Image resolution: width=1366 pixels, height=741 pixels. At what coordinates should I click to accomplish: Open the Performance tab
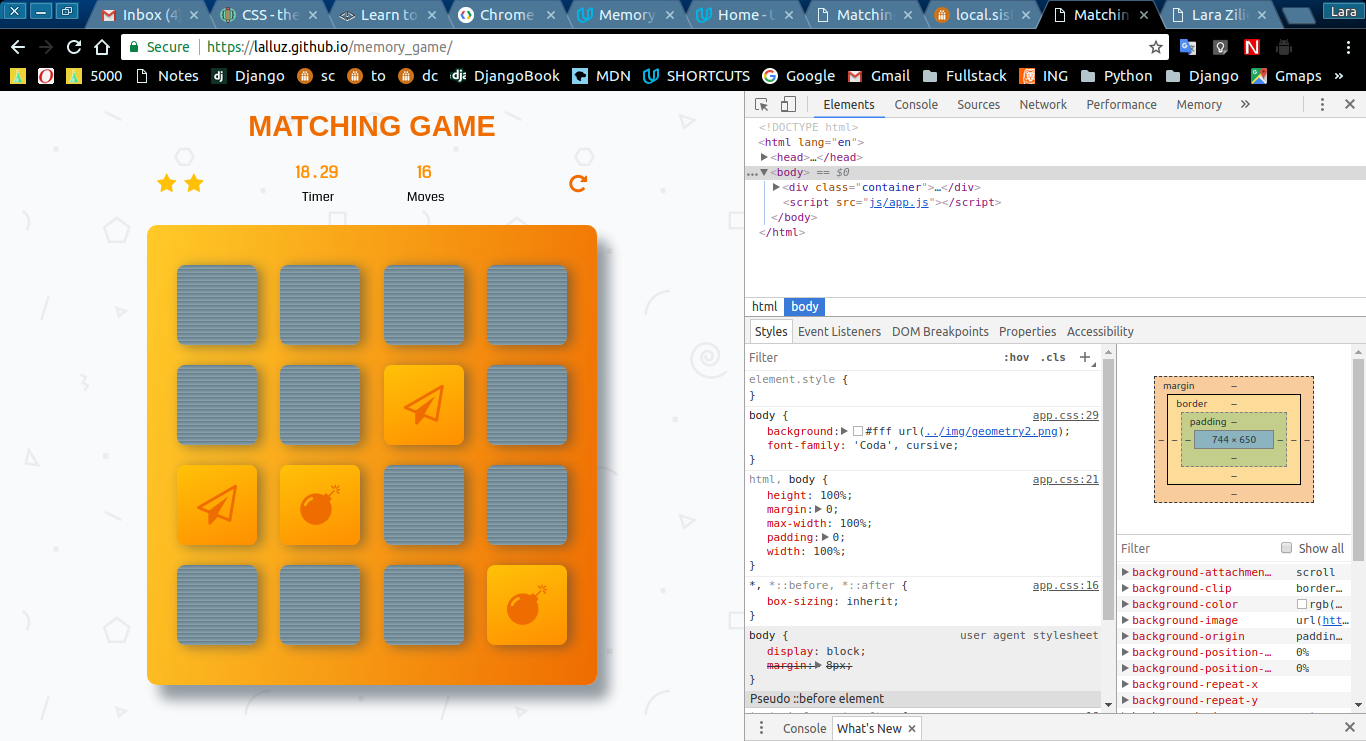[x=1122, y=104]
